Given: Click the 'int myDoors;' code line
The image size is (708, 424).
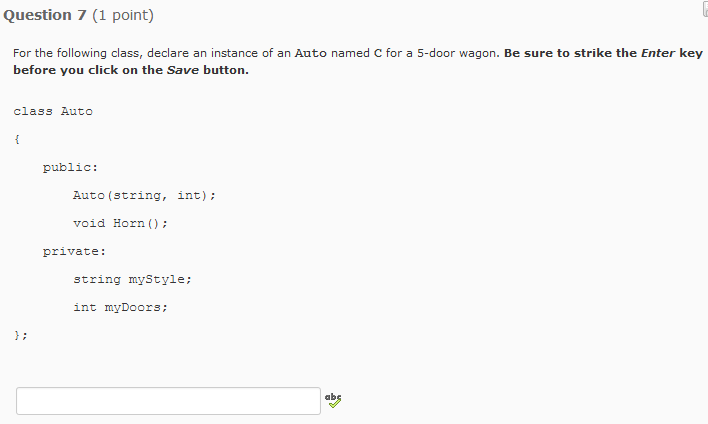Looking at the screenshot, I should 120,307.
